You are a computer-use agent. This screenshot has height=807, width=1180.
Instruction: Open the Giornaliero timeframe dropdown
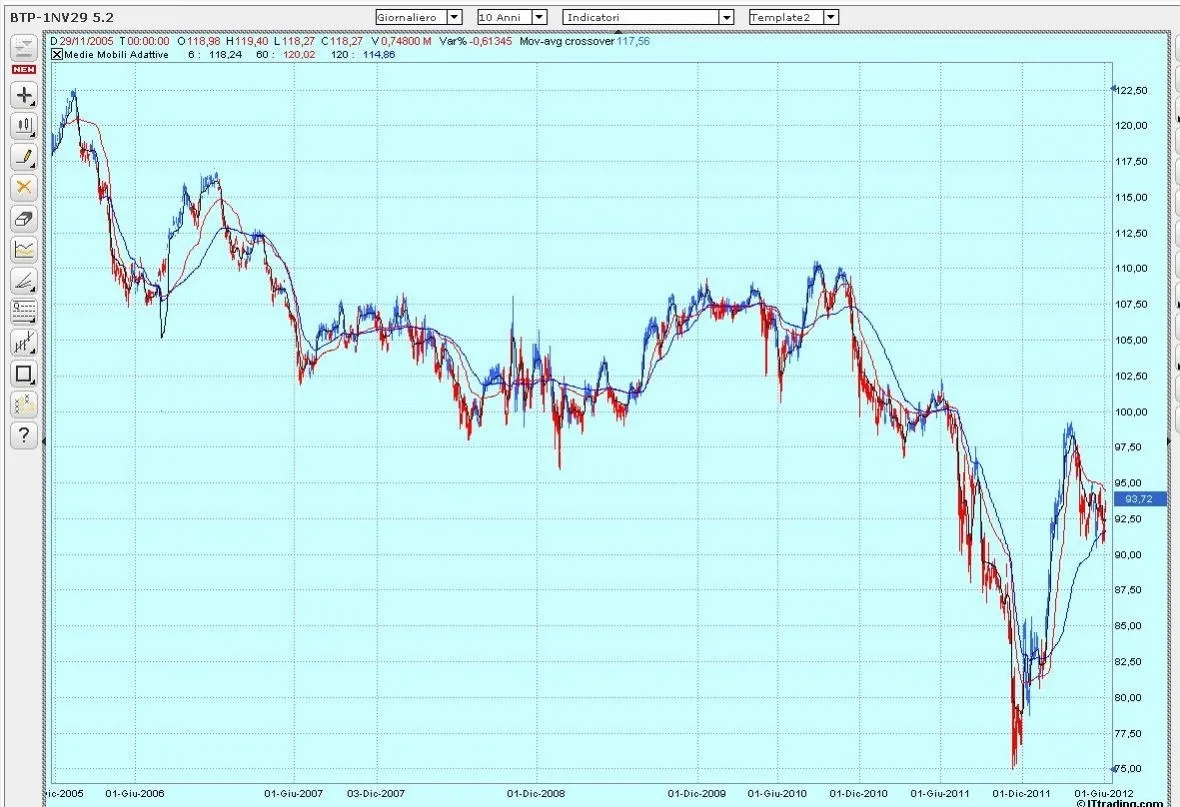coord(418,17)
